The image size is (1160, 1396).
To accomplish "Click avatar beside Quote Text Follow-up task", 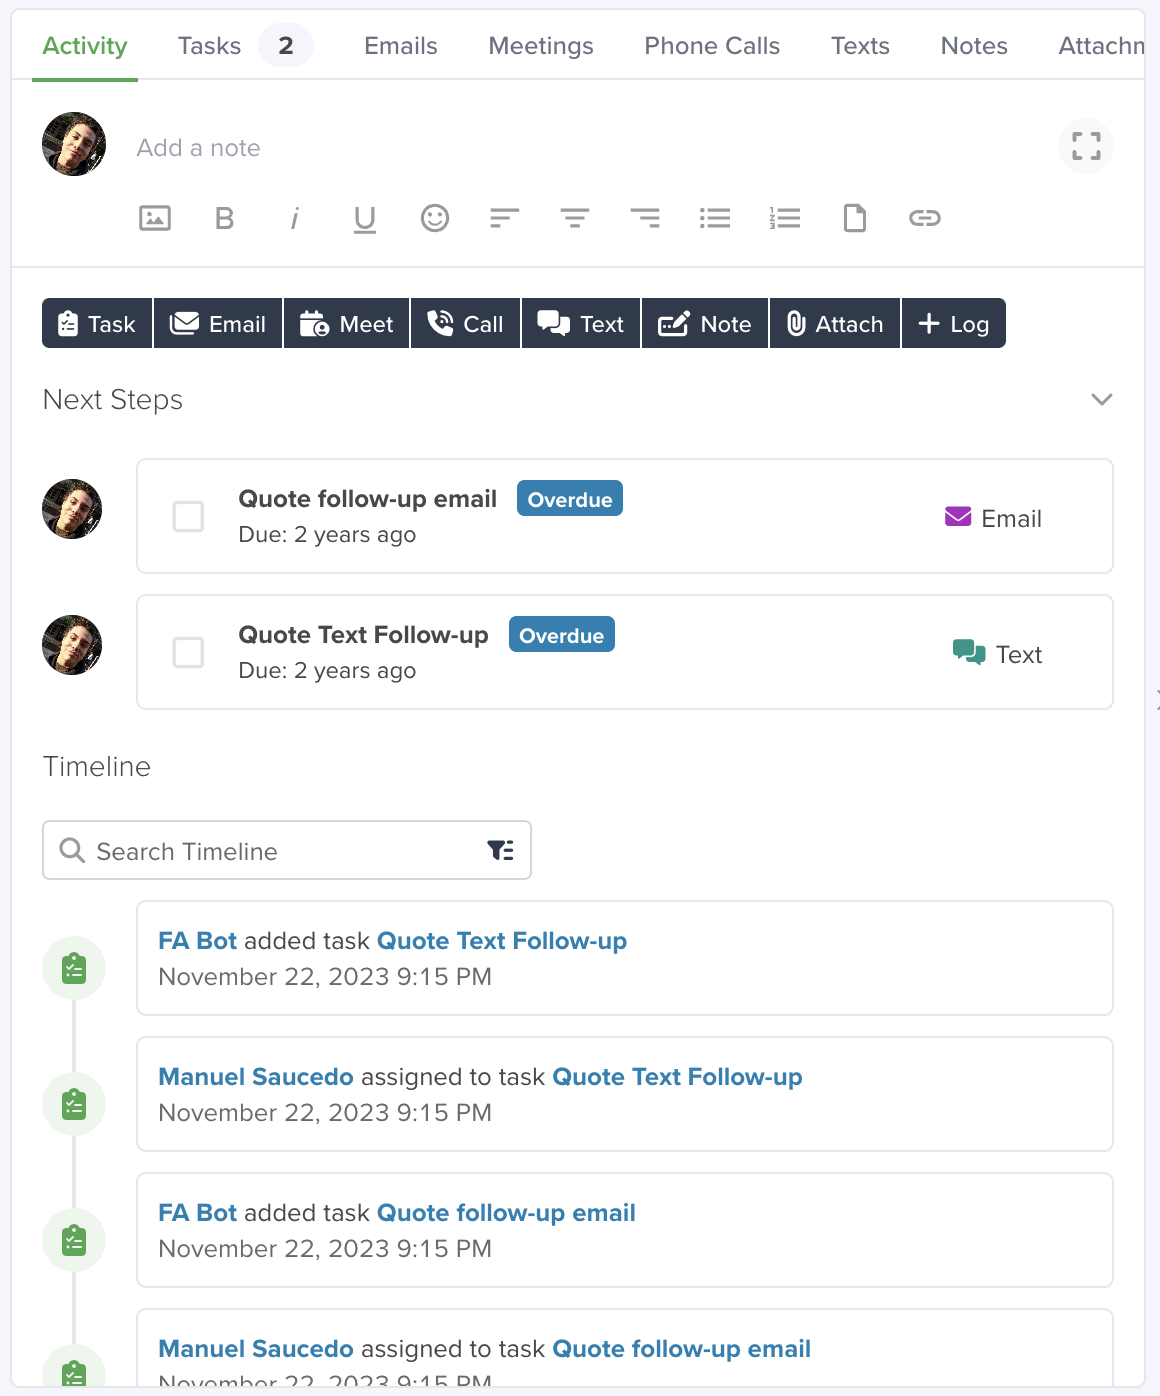I will coord(72,645).
